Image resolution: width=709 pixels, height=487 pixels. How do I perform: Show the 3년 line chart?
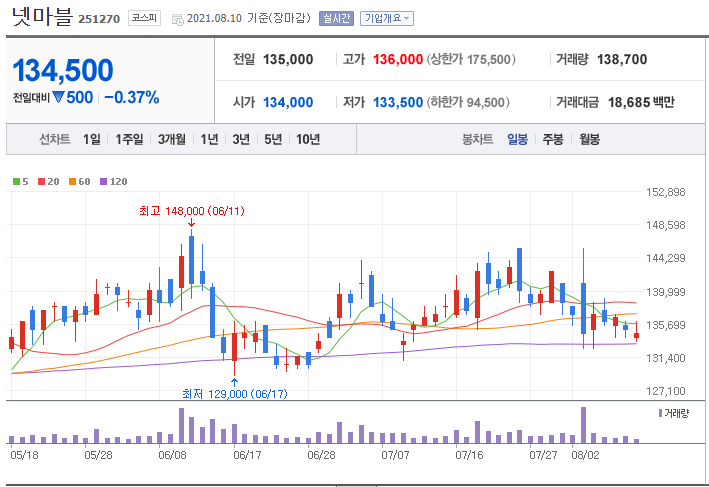[241, 139]
